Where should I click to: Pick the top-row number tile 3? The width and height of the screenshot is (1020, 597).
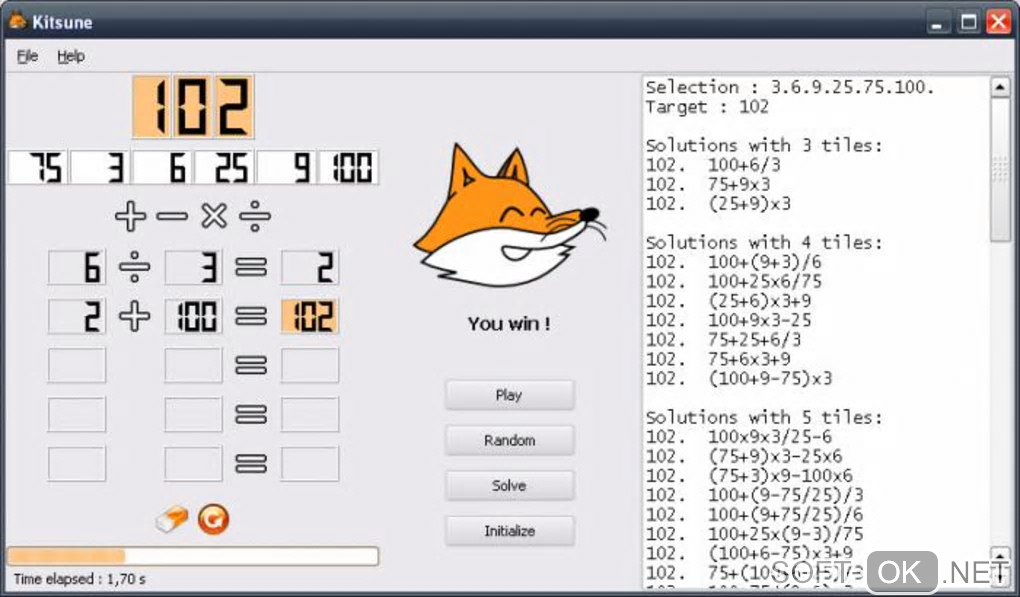coord(100,167)
